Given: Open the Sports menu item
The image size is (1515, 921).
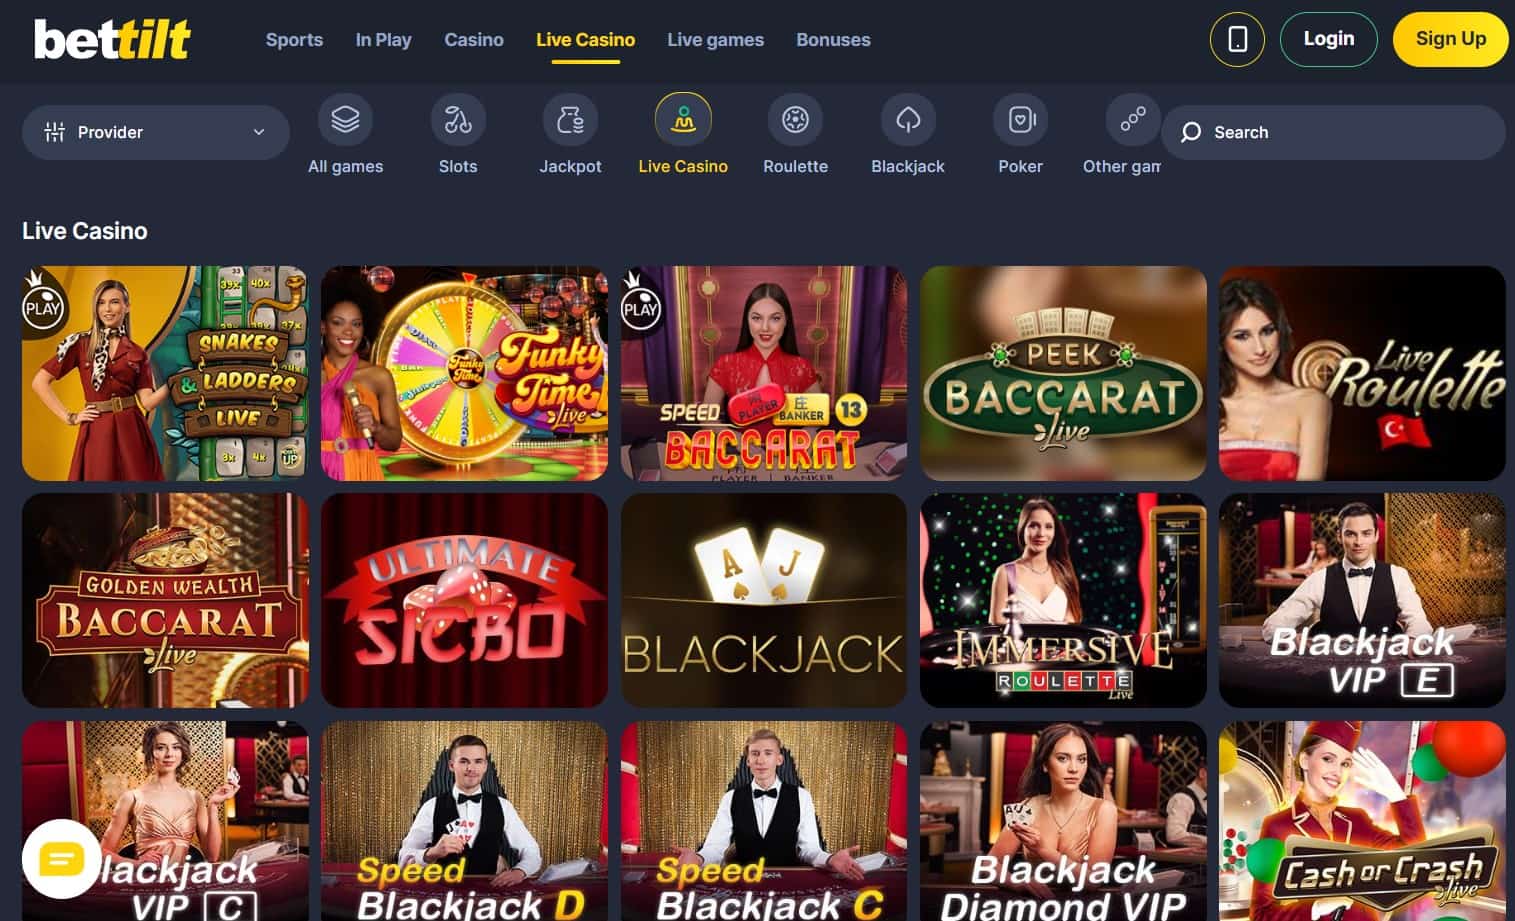Looking at the screenshot, I should (294, 40).
